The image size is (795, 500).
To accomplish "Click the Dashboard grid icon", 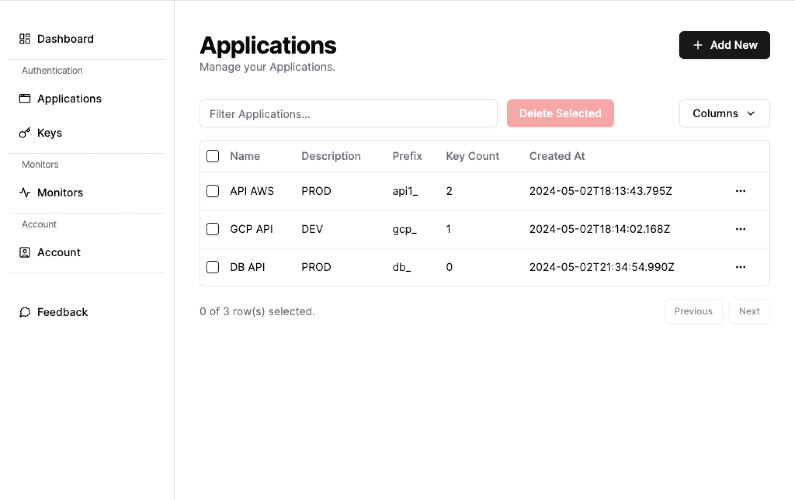I will pos(24,39).
